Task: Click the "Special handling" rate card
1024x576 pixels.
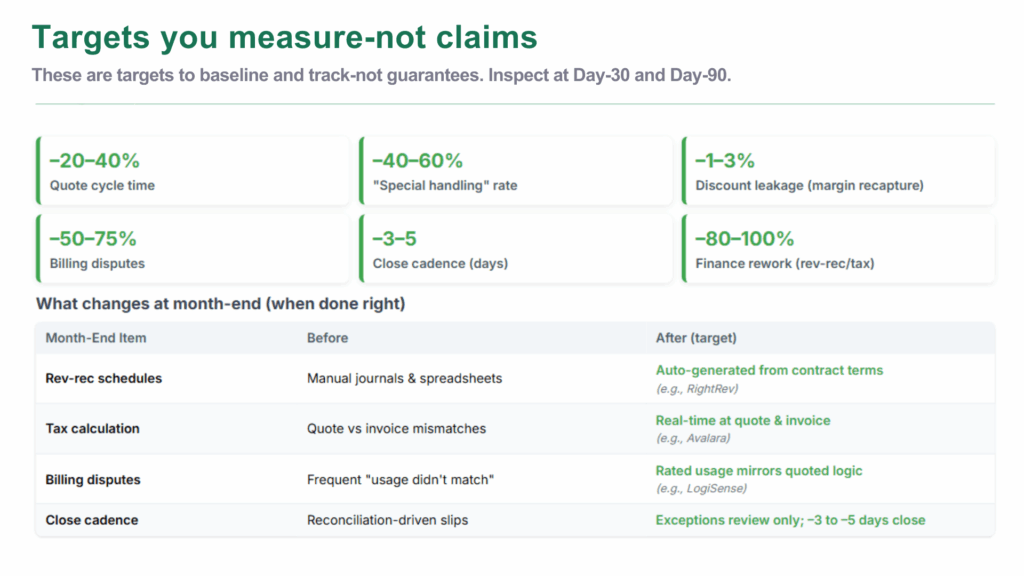Action: click(516, 171)
